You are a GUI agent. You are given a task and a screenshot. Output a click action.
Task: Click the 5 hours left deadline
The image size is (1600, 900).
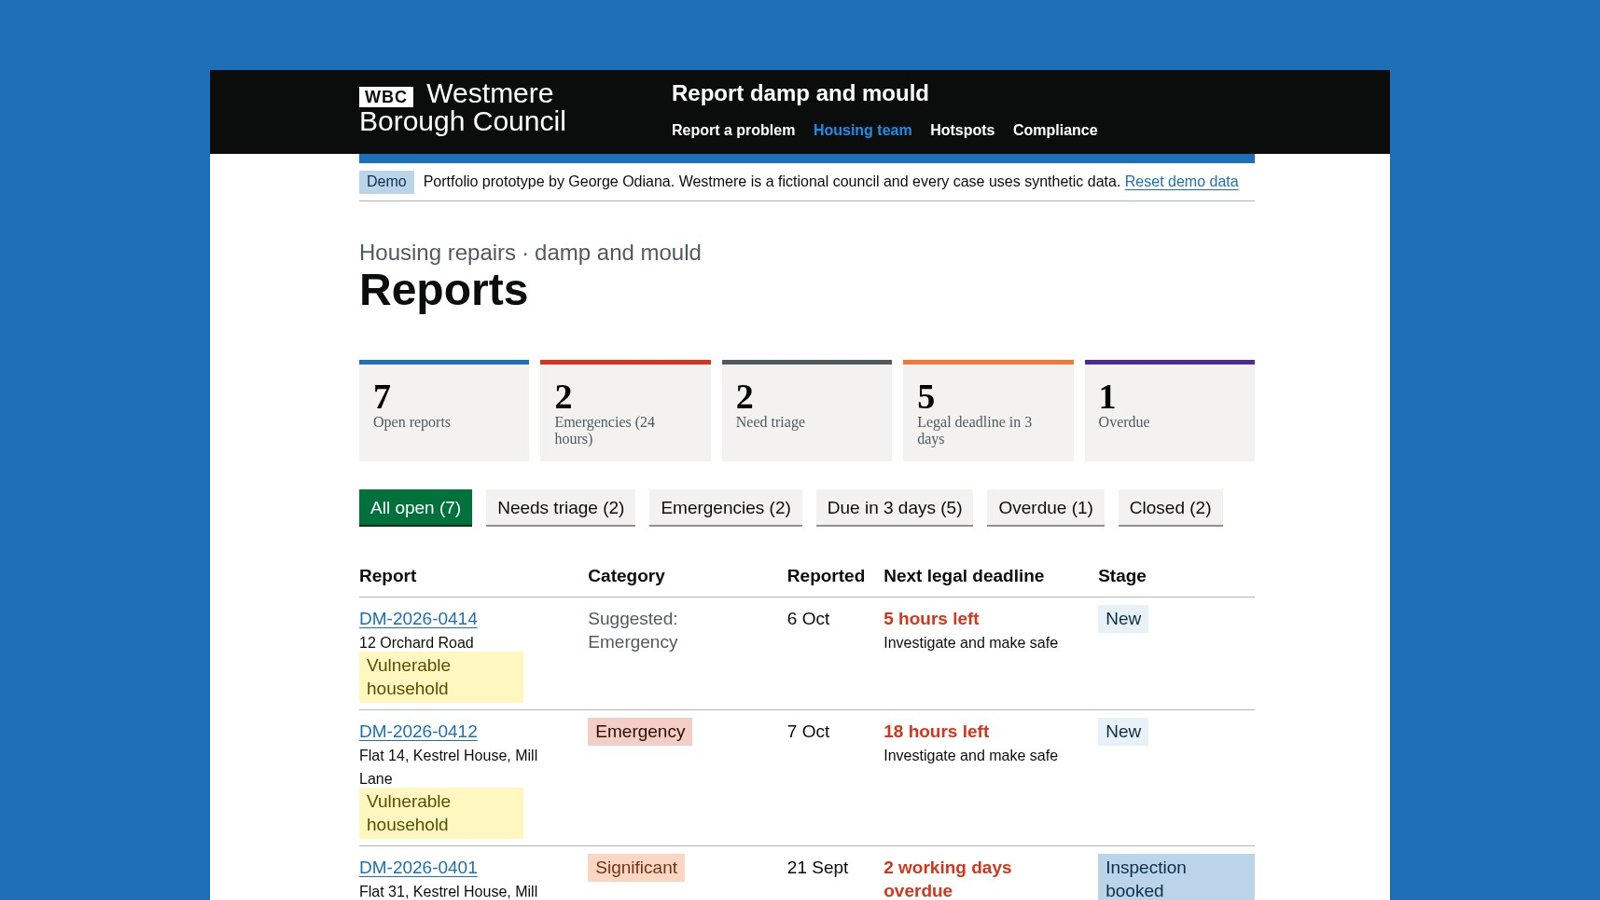pyautogui.click(x=931, y=619)
